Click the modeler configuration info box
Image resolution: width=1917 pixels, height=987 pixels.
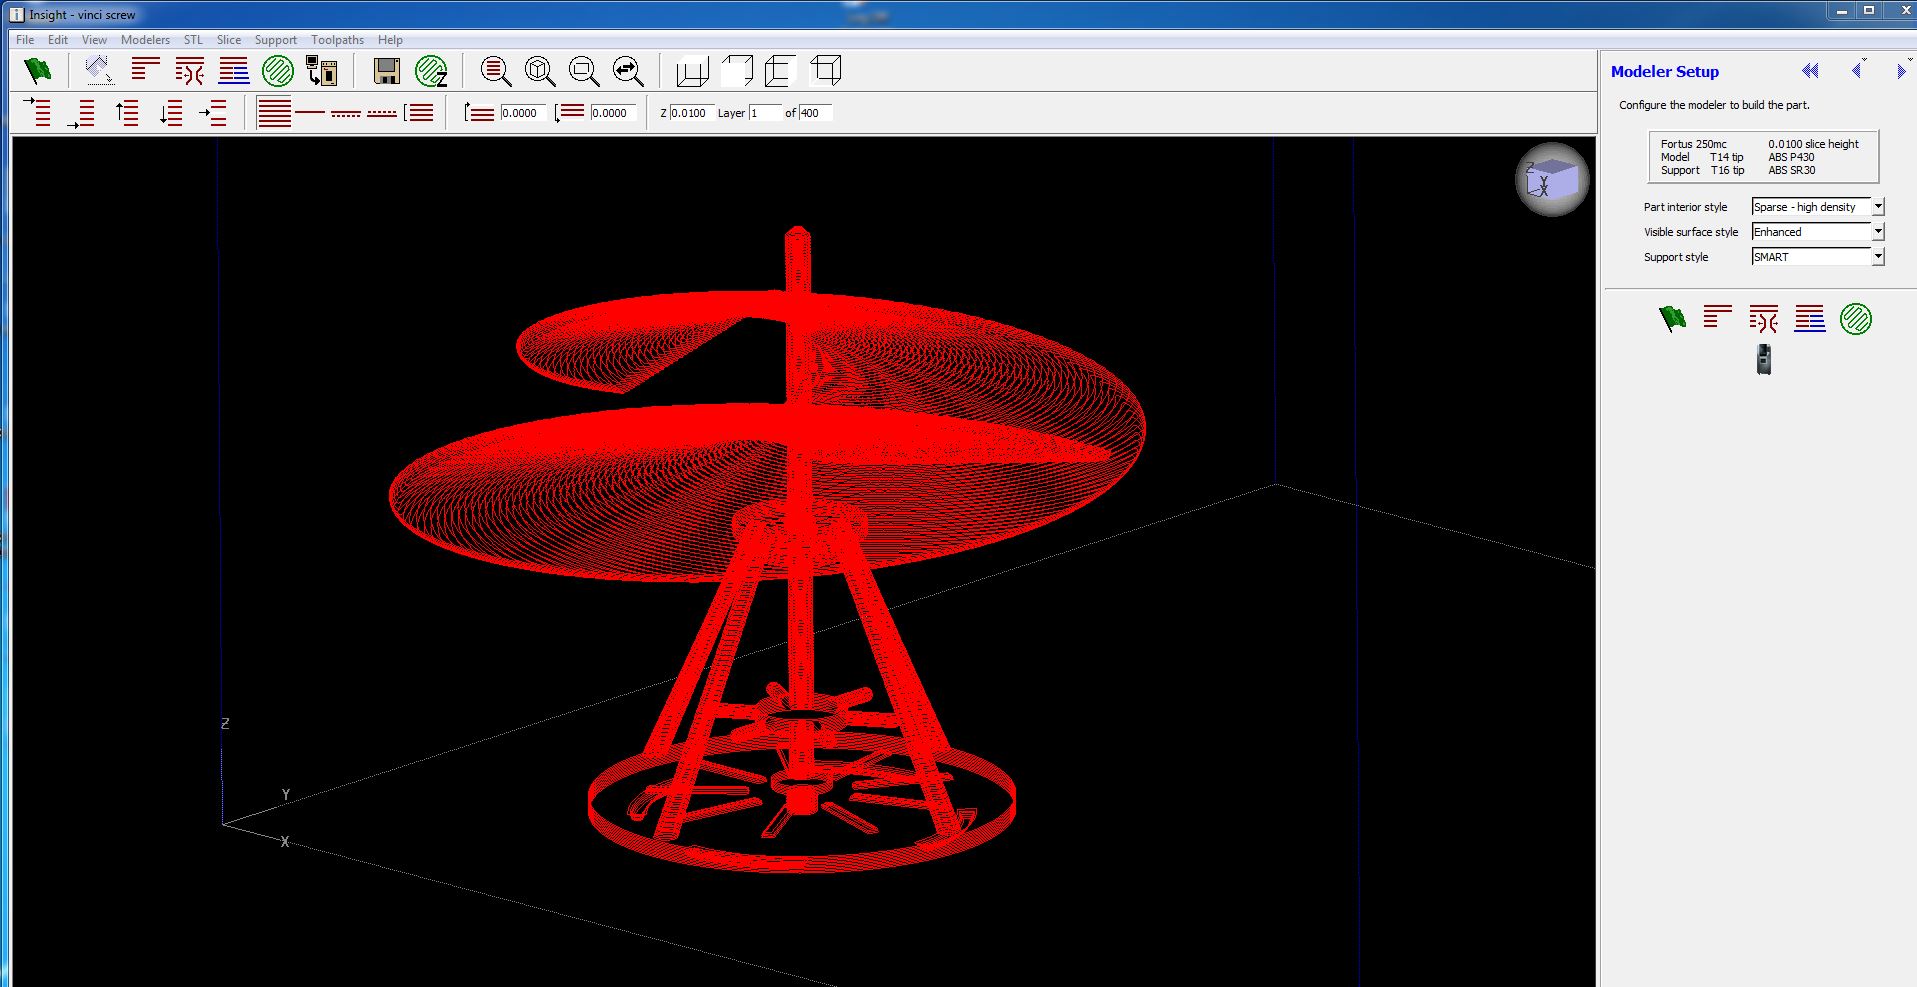(1763, 157)
